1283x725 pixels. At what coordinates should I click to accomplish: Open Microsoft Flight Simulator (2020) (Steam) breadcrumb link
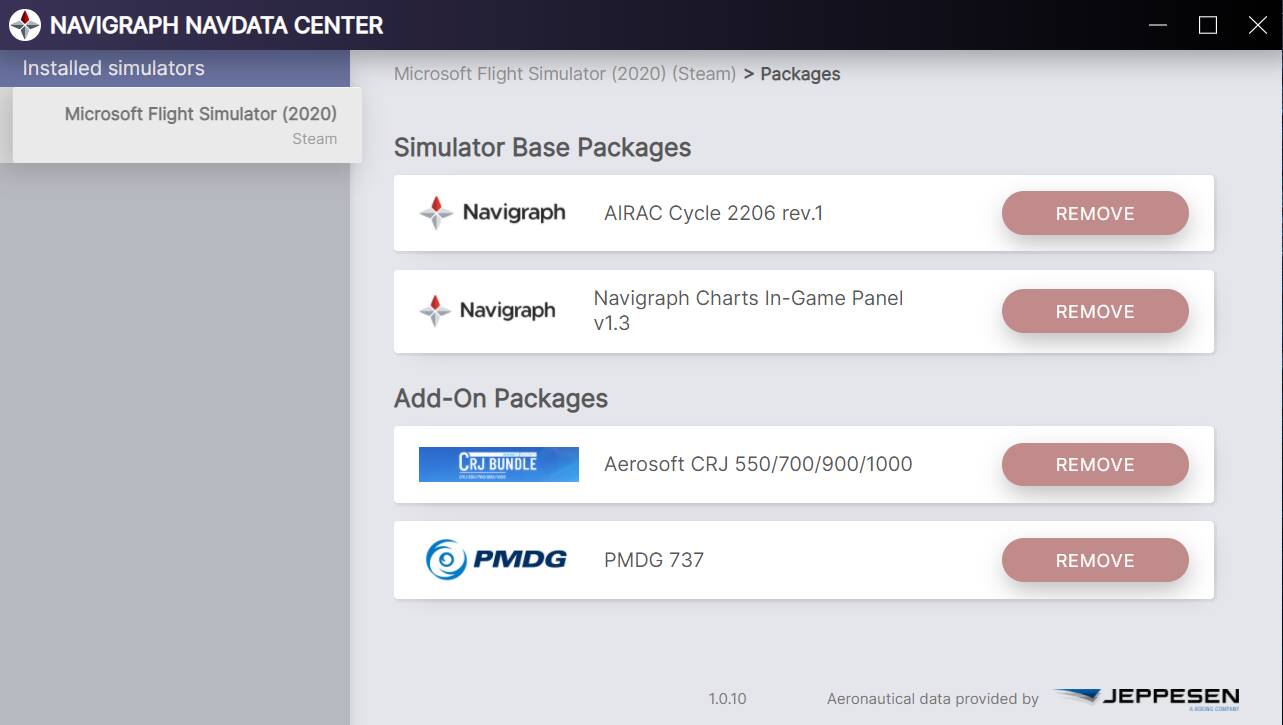[565, 74]
